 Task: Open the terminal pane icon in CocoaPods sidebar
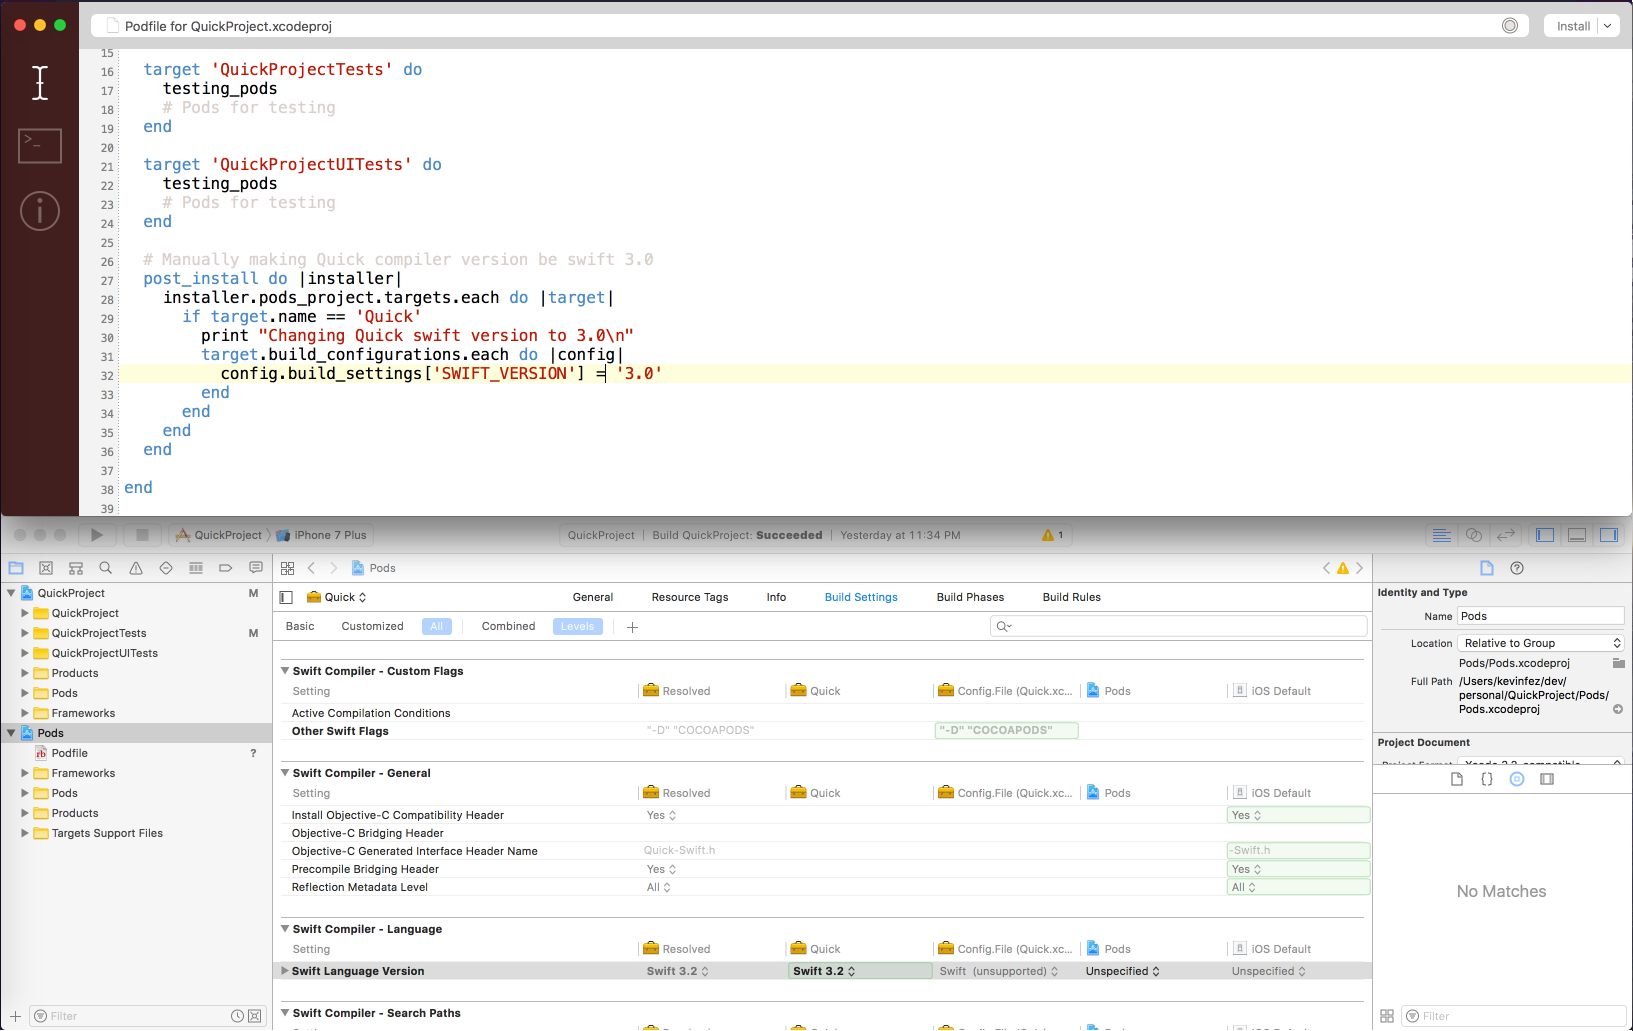click(x=40, y=145)
